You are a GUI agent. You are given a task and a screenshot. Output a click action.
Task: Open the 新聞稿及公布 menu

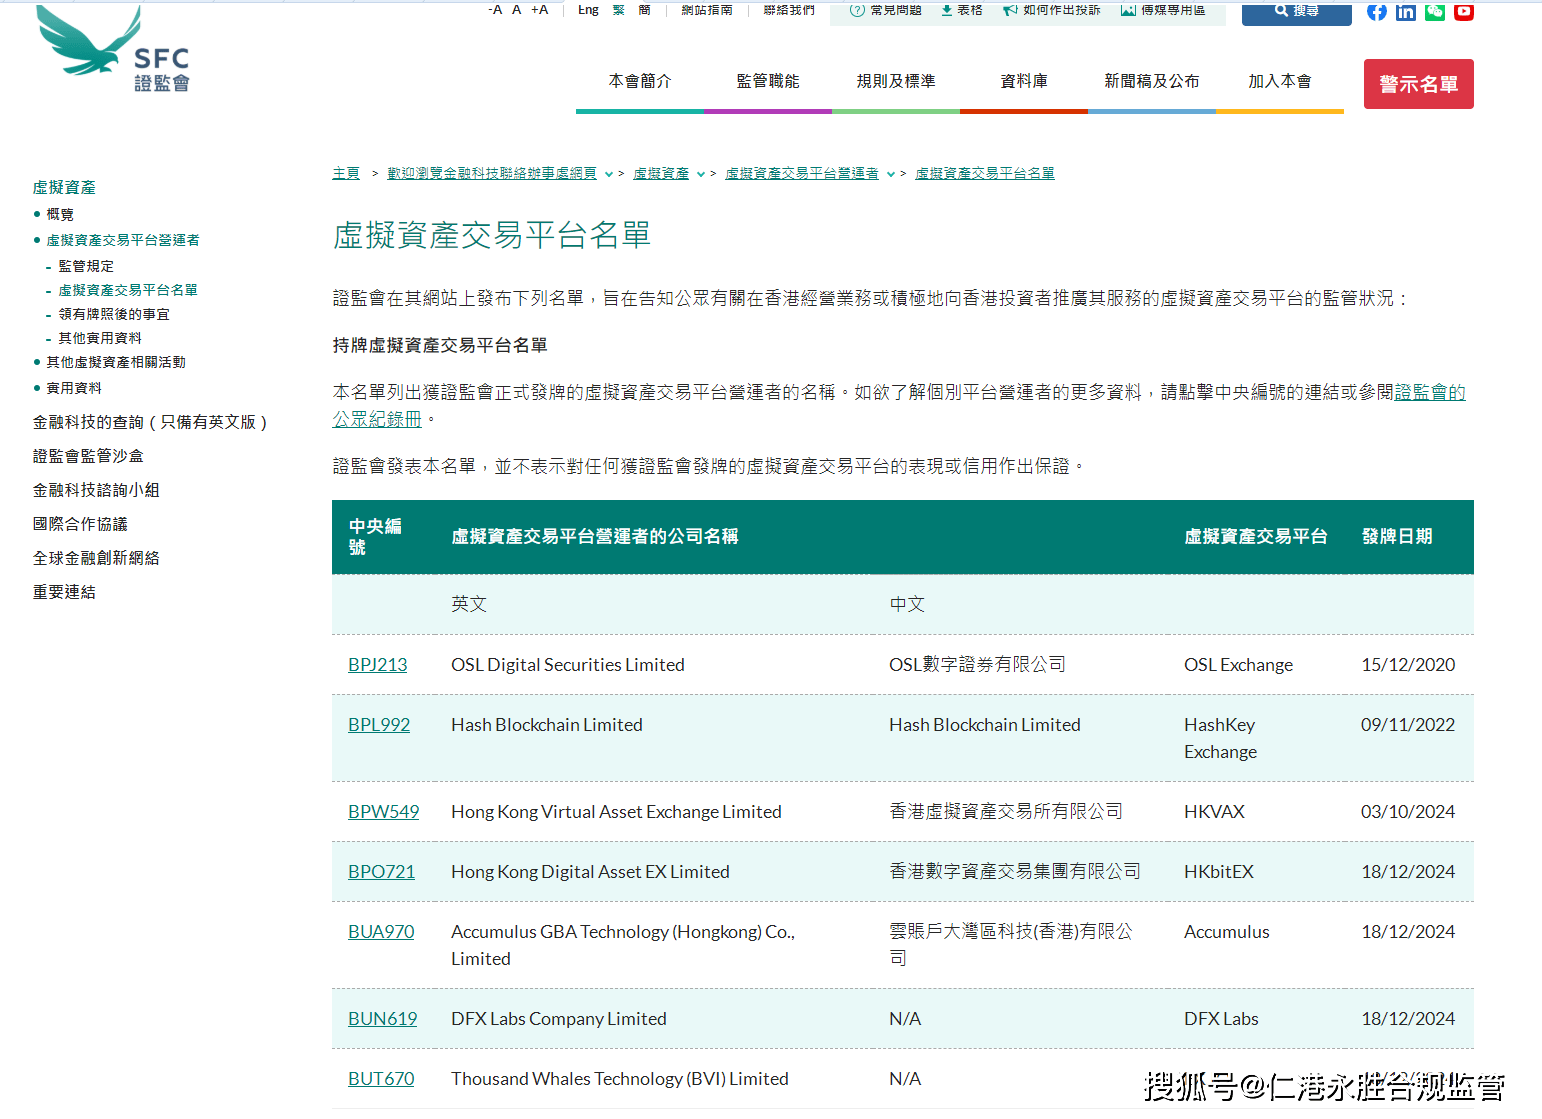1152,82
